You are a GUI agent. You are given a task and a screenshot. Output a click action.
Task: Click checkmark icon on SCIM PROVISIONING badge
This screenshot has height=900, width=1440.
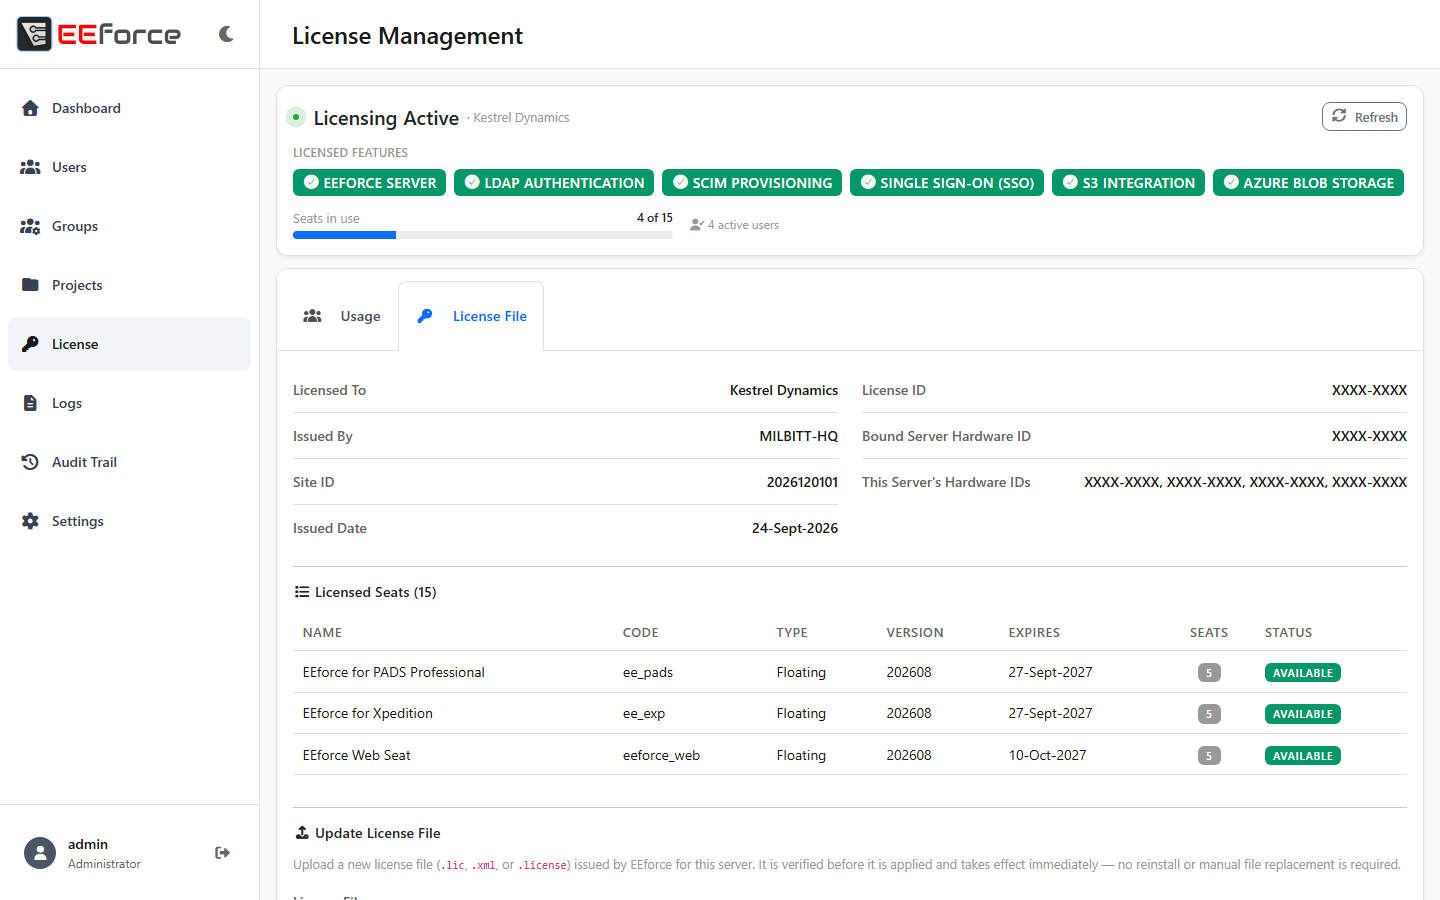680,182
